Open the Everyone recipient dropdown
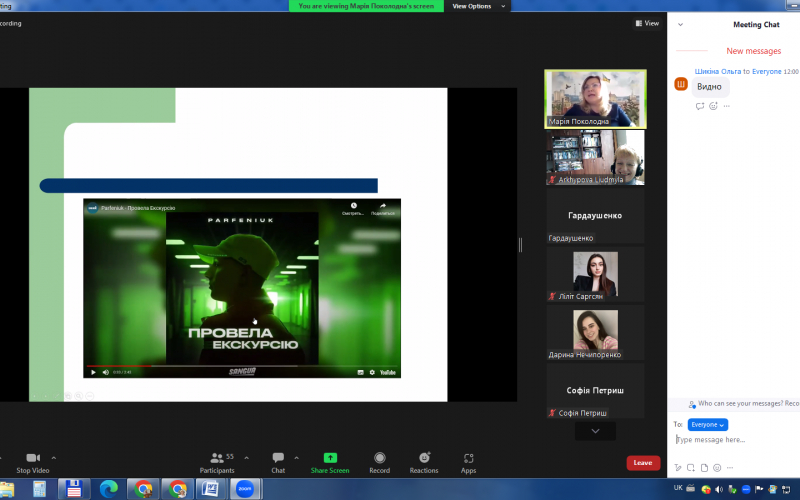 [708, 424]
